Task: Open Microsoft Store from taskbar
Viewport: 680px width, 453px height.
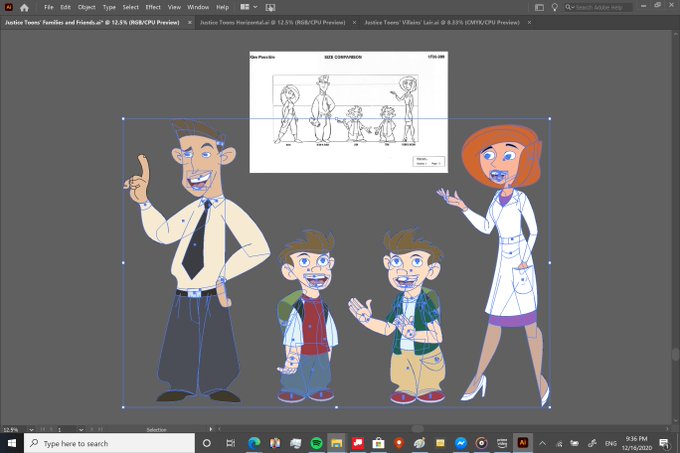Action: 378,443
